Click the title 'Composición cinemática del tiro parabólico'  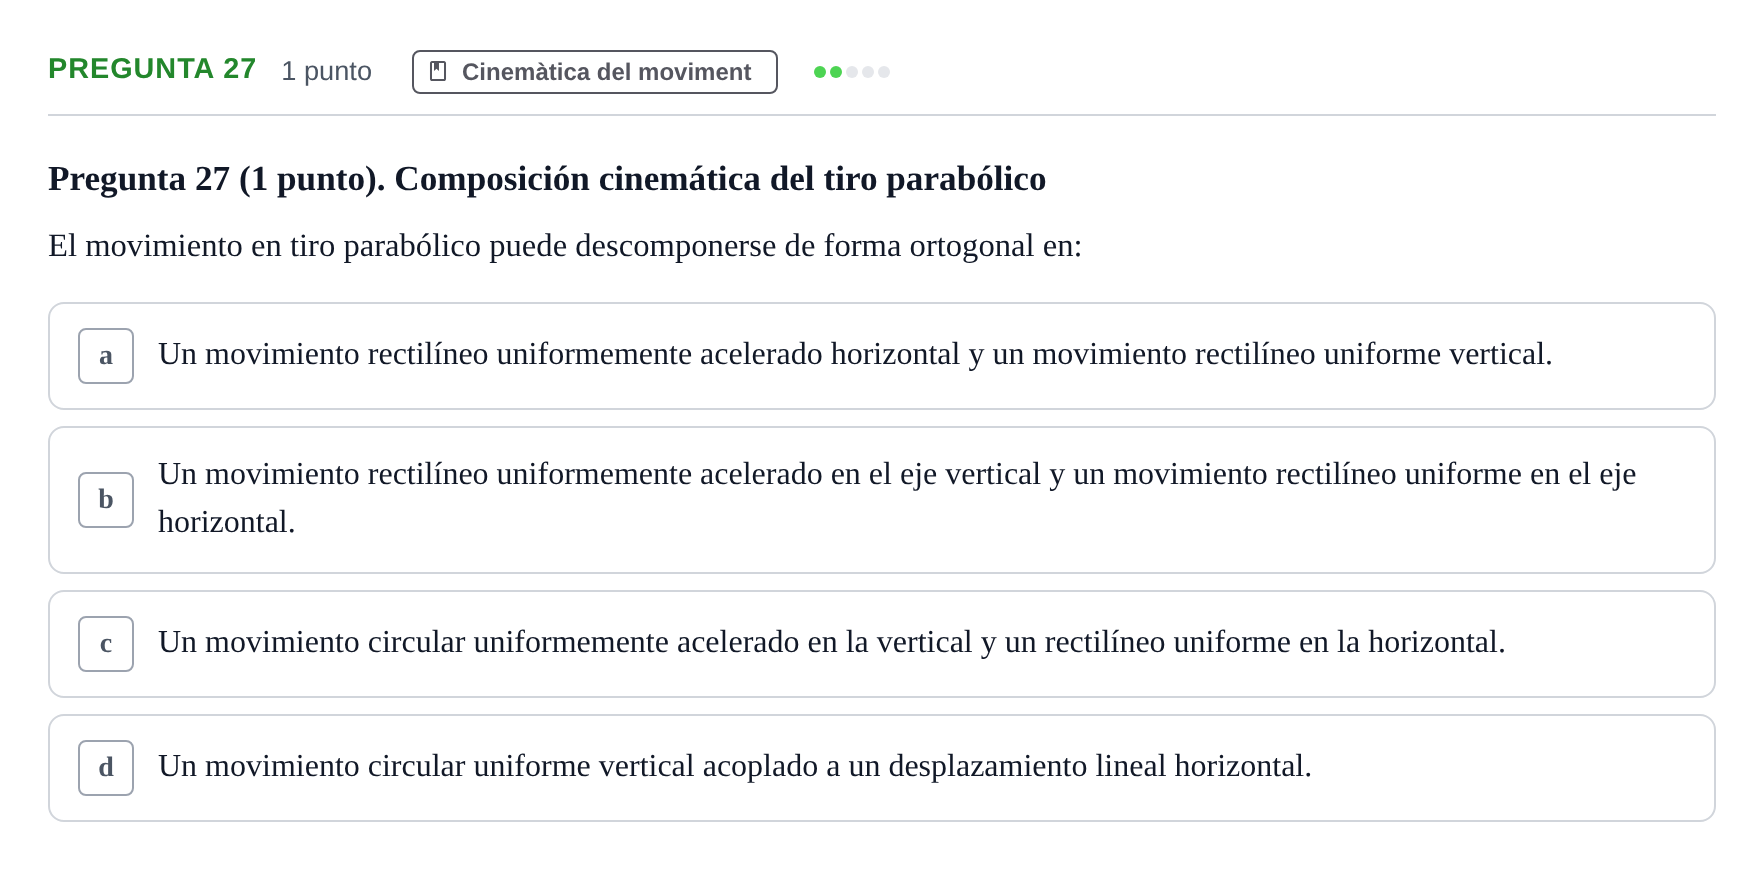click(x=720, y=179)
